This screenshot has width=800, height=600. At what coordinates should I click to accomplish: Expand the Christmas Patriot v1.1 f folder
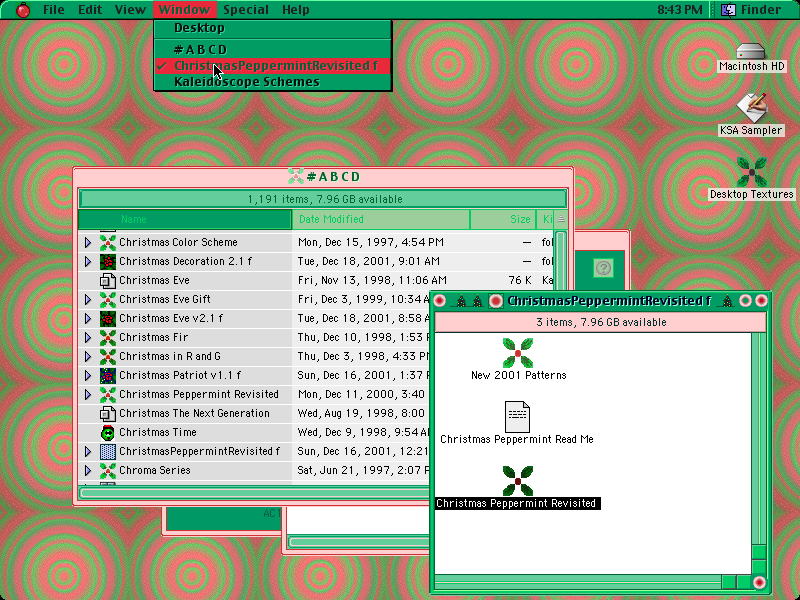point(88,376)
